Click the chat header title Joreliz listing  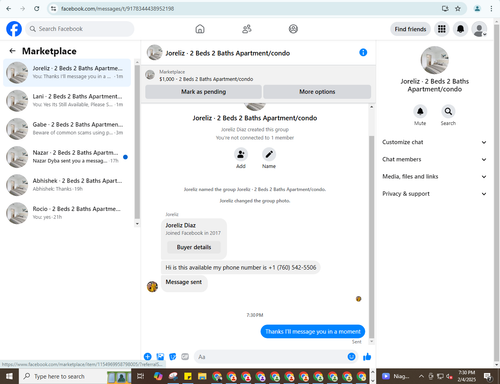pos(228,53)
